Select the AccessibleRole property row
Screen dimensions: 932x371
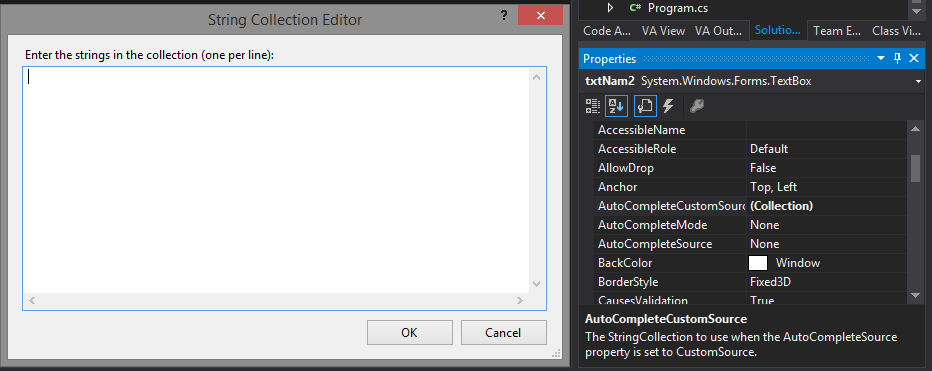click(751, 149)
